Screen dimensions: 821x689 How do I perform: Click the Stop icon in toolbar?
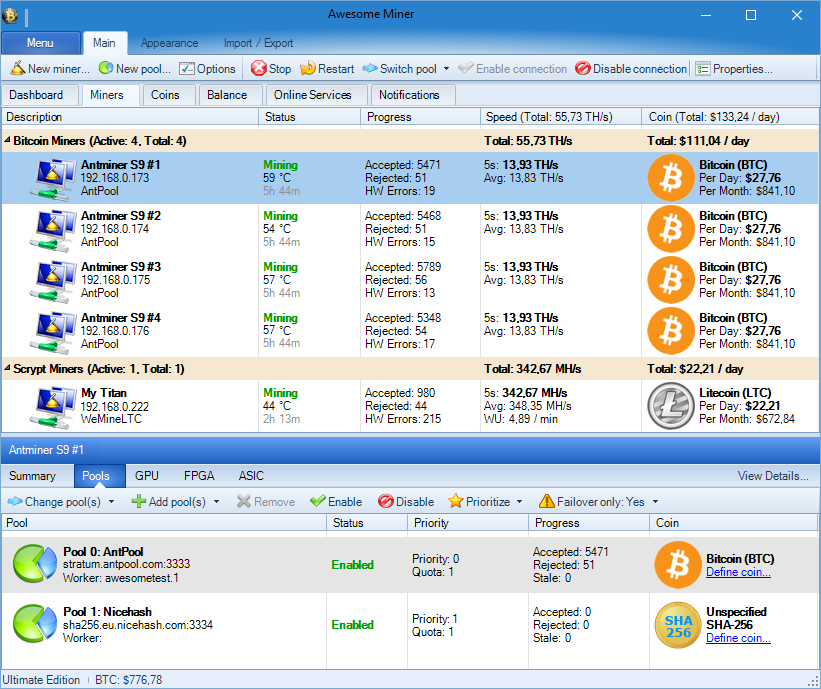(x=259, y=68)
